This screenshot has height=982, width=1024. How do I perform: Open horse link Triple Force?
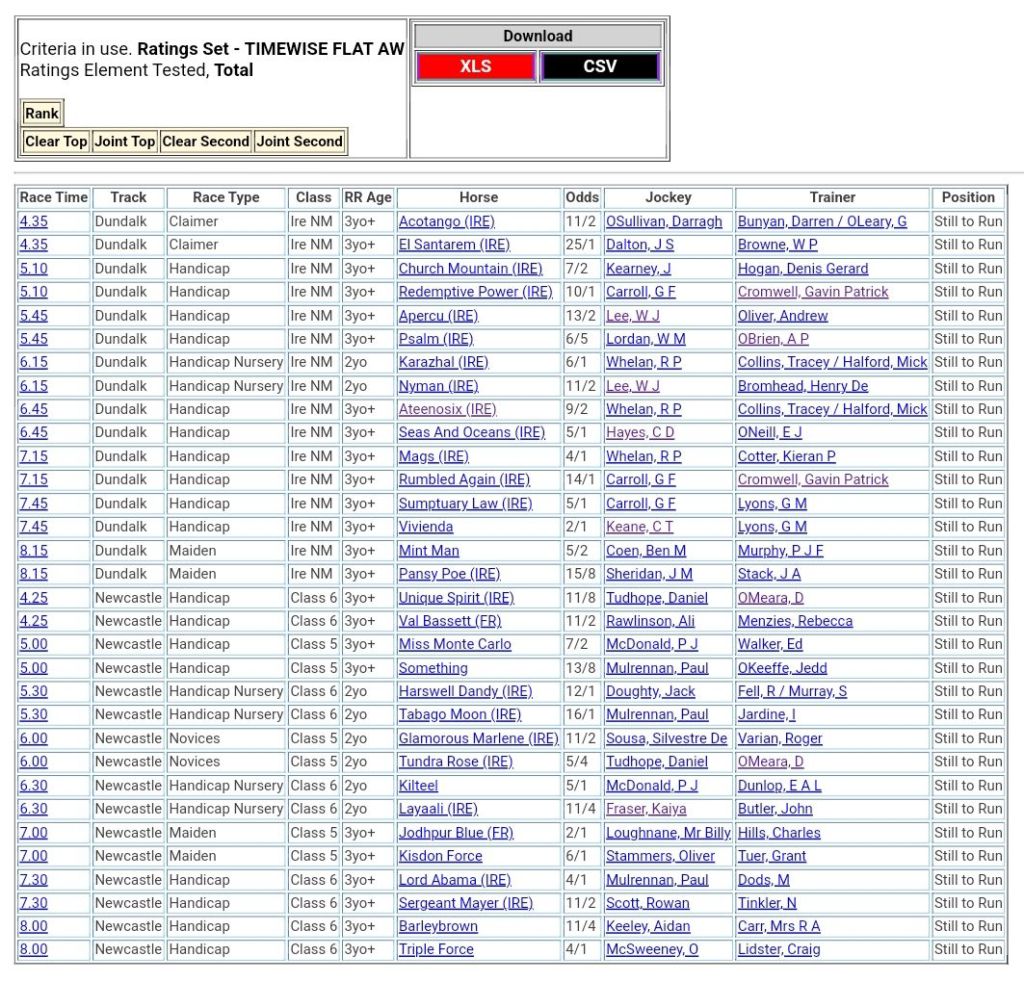pos(436,949)
